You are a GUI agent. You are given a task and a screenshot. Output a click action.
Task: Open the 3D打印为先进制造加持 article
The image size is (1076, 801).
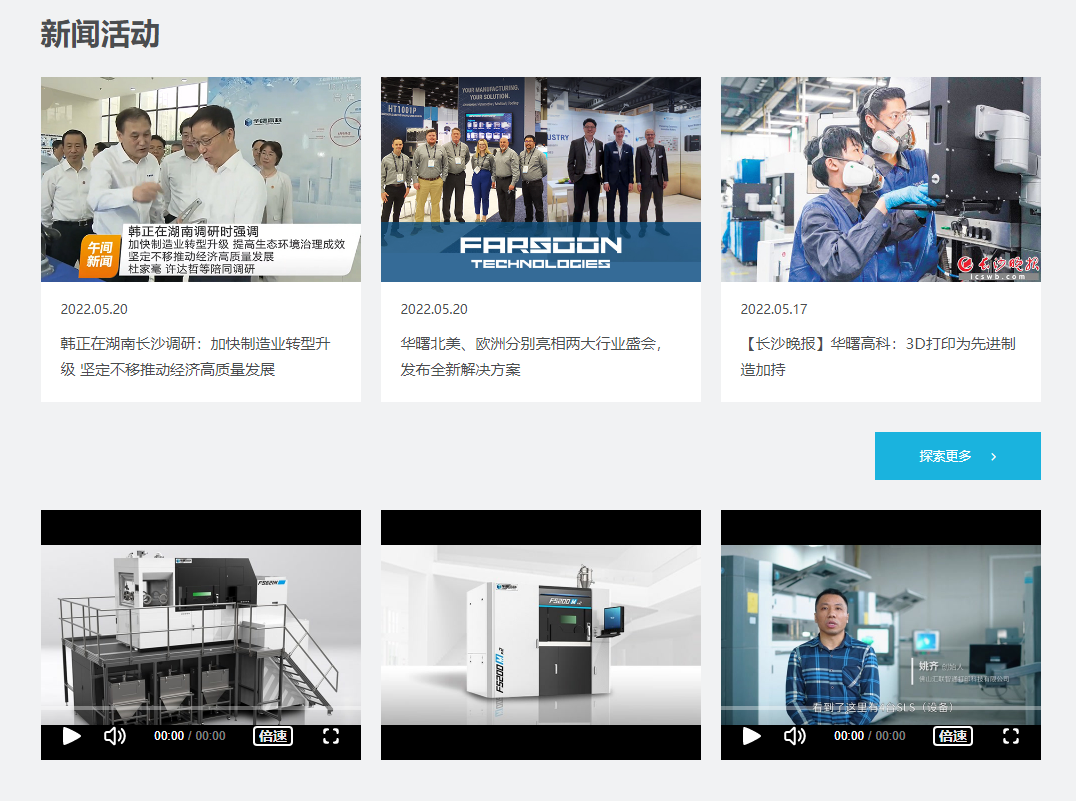(x=879, y=357)
